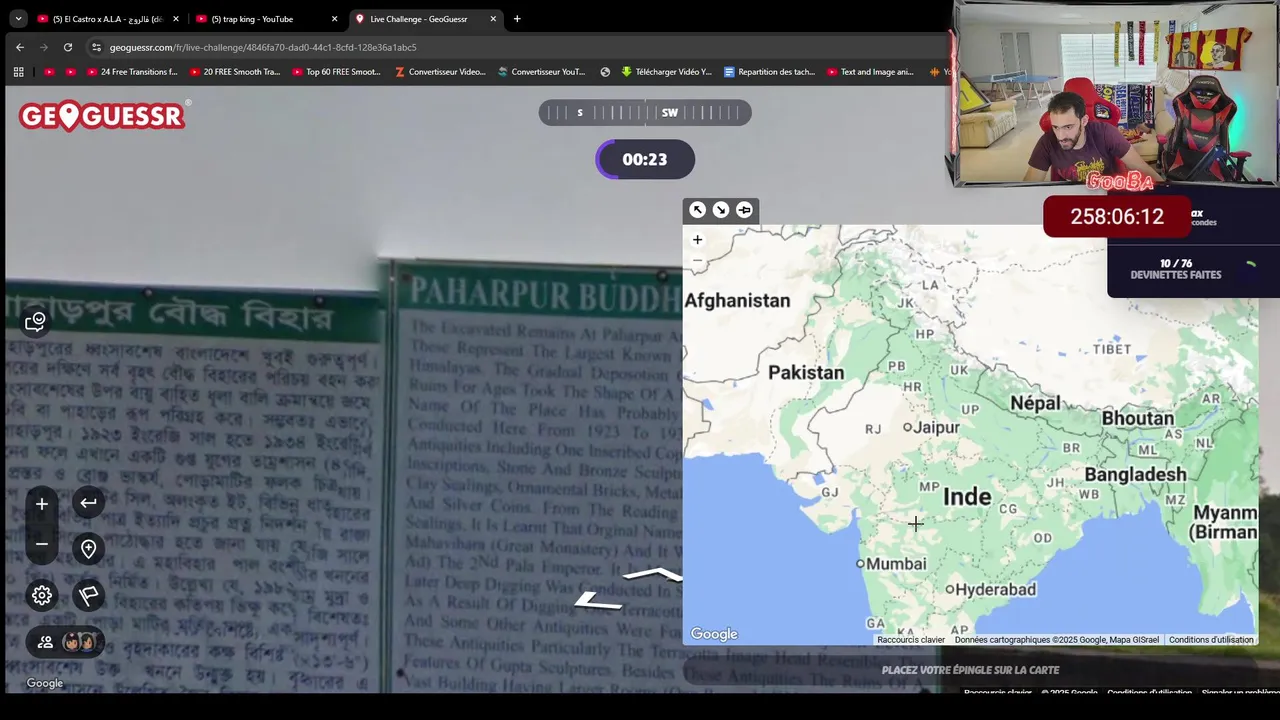
Task: Click the first YouTube bookmark icon
Action: click(x=50, y=72)
